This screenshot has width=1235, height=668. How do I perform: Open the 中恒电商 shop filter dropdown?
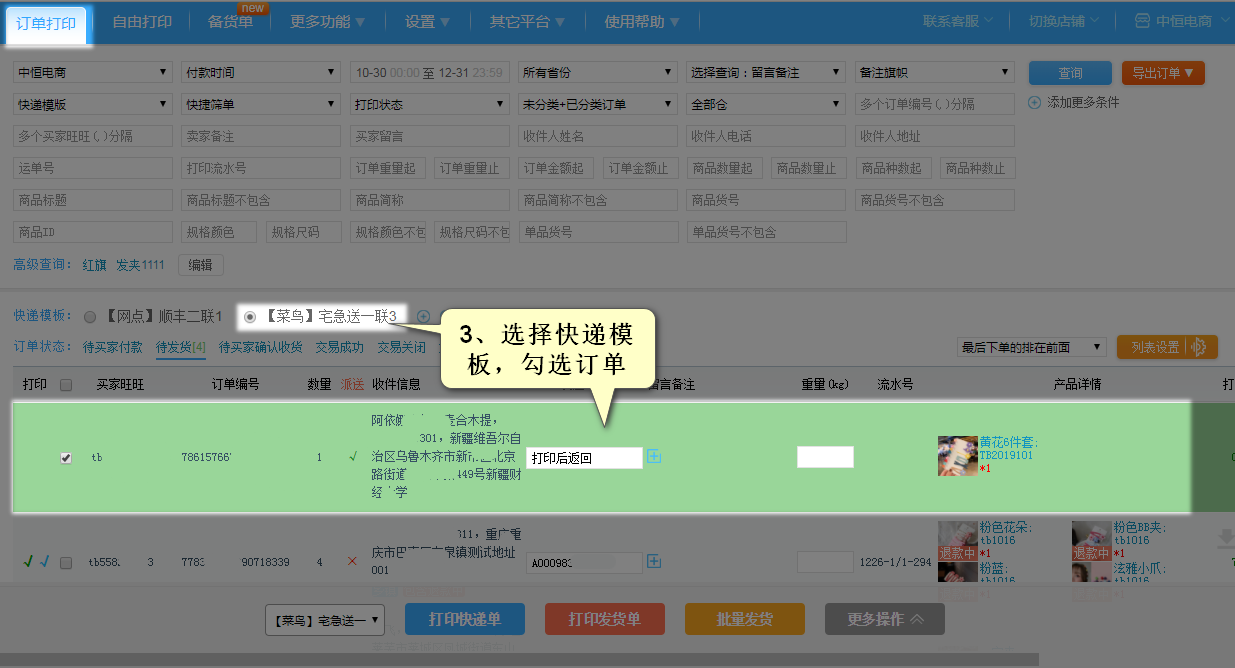[x=93, y=73]
